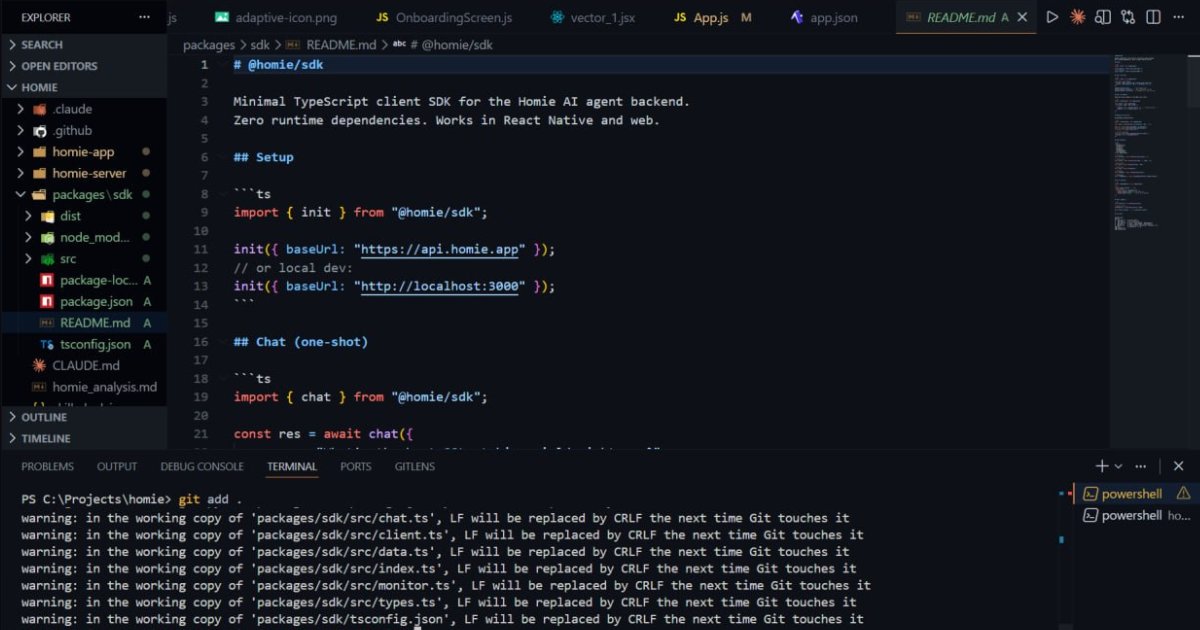Click the '// or local dev:' comment

293,268
